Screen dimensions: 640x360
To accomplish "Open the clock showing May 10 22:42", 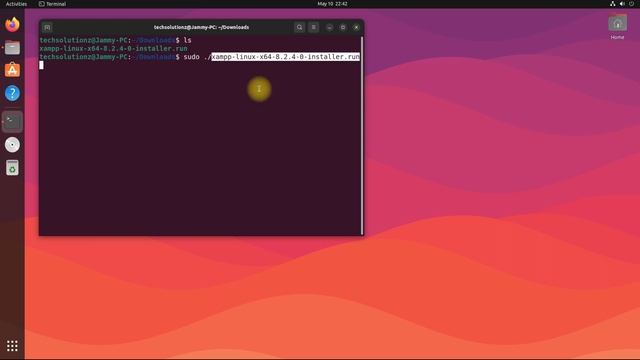I will [332, 4].
